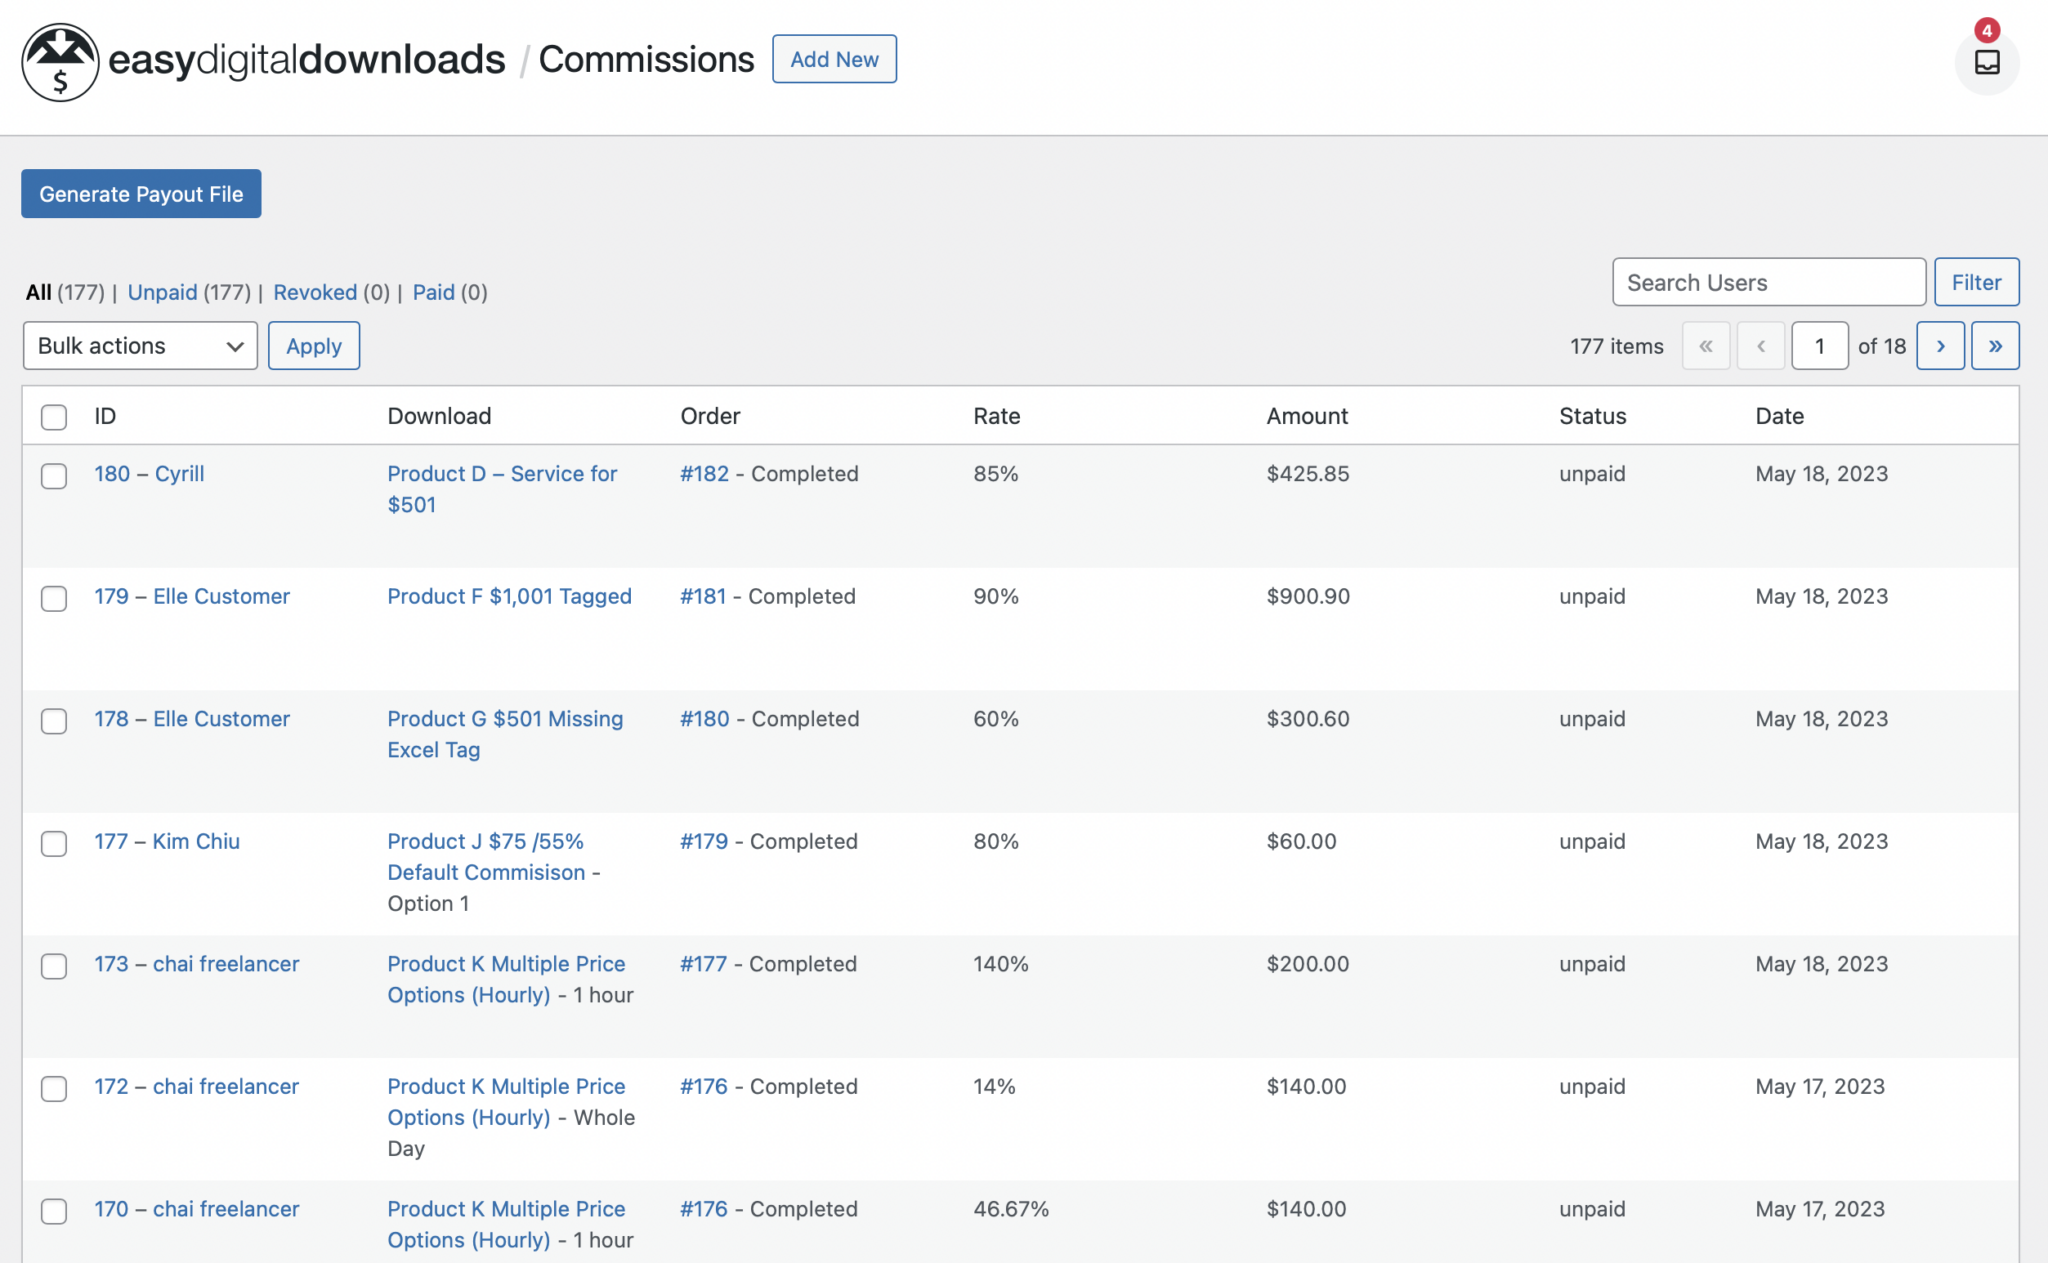Click the Generate Payout File button
The height and width of the screenshot is (1263, 2048).
point(141,194)
